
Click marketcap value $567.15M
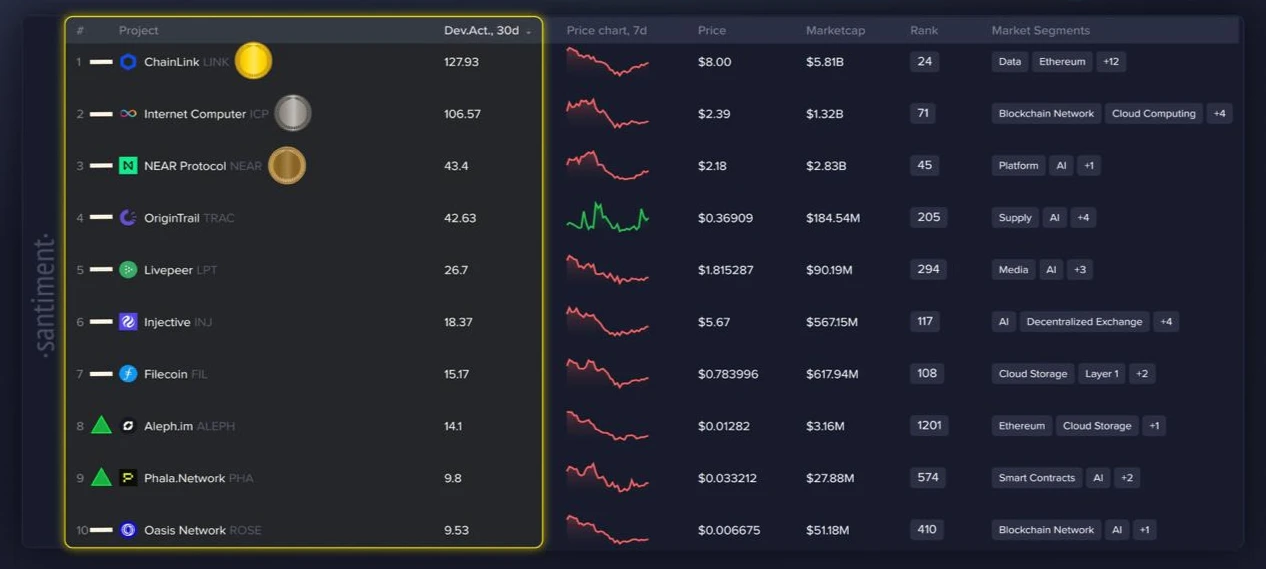[832, 322]
